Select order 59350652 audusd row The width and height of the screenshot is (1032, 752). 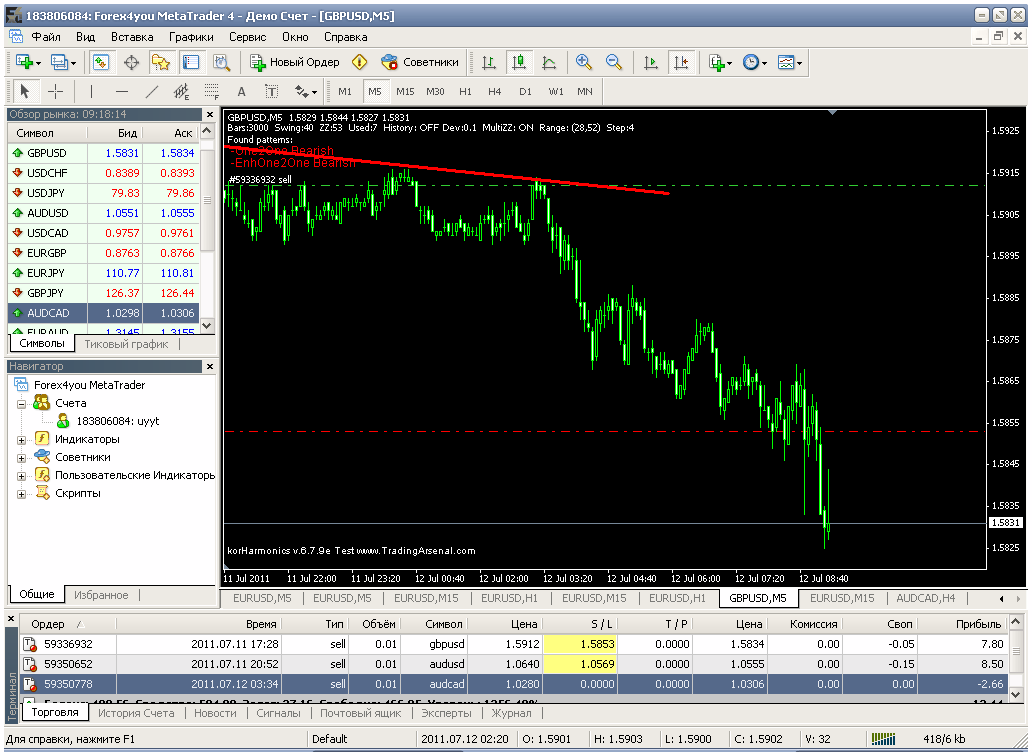513,664
